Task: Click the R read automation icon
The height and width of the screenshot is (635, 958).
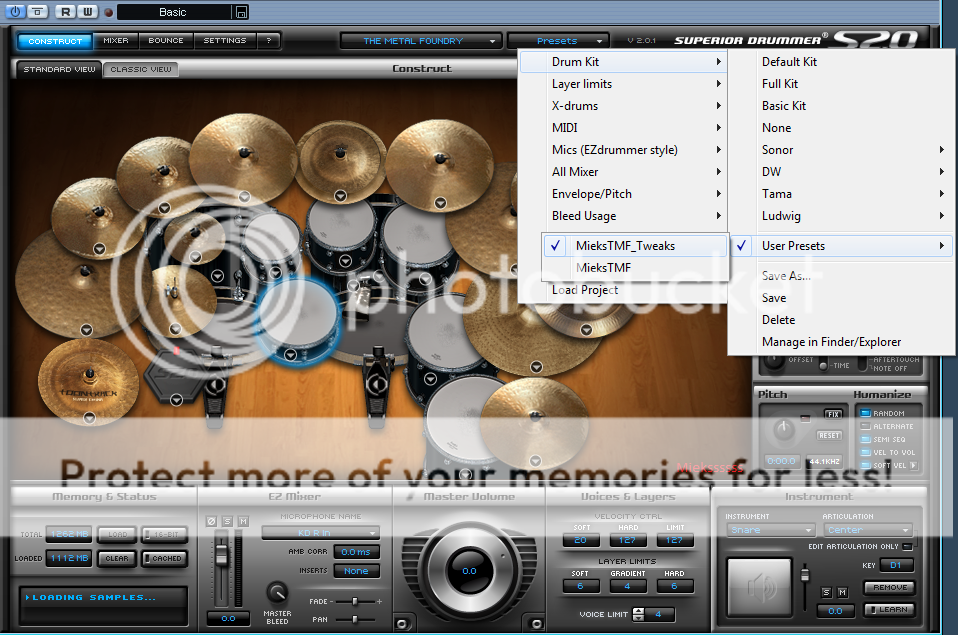Action: (65, 12)
